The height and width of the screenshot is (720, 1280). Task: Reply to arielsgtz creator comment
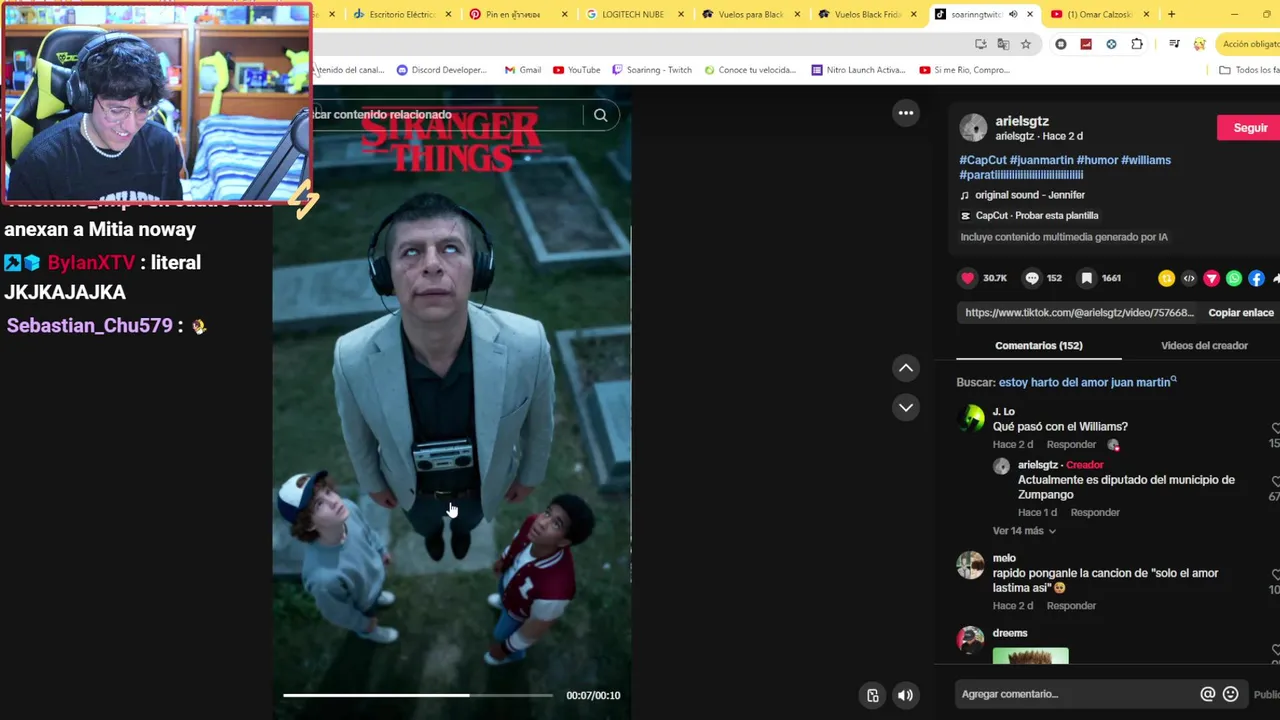(x=1095, y=513)
